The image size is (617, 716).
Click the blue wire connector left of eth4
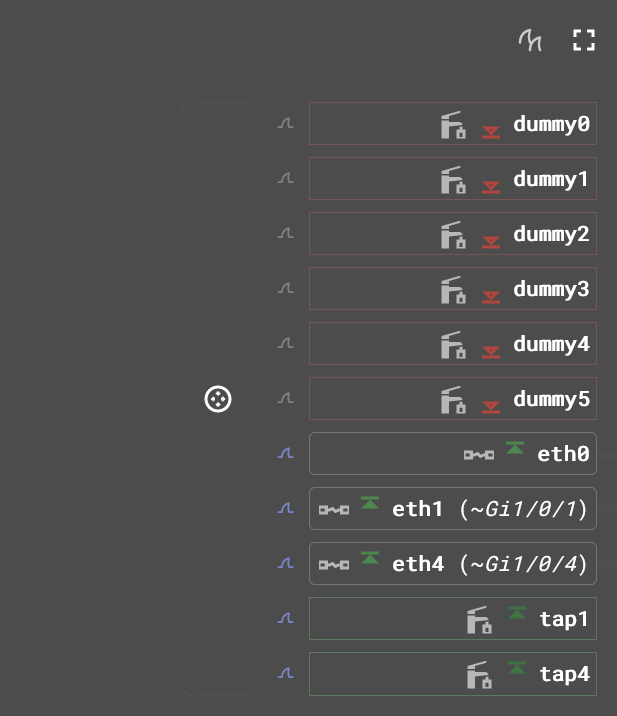pyautogui.click(x=286, y=563)
